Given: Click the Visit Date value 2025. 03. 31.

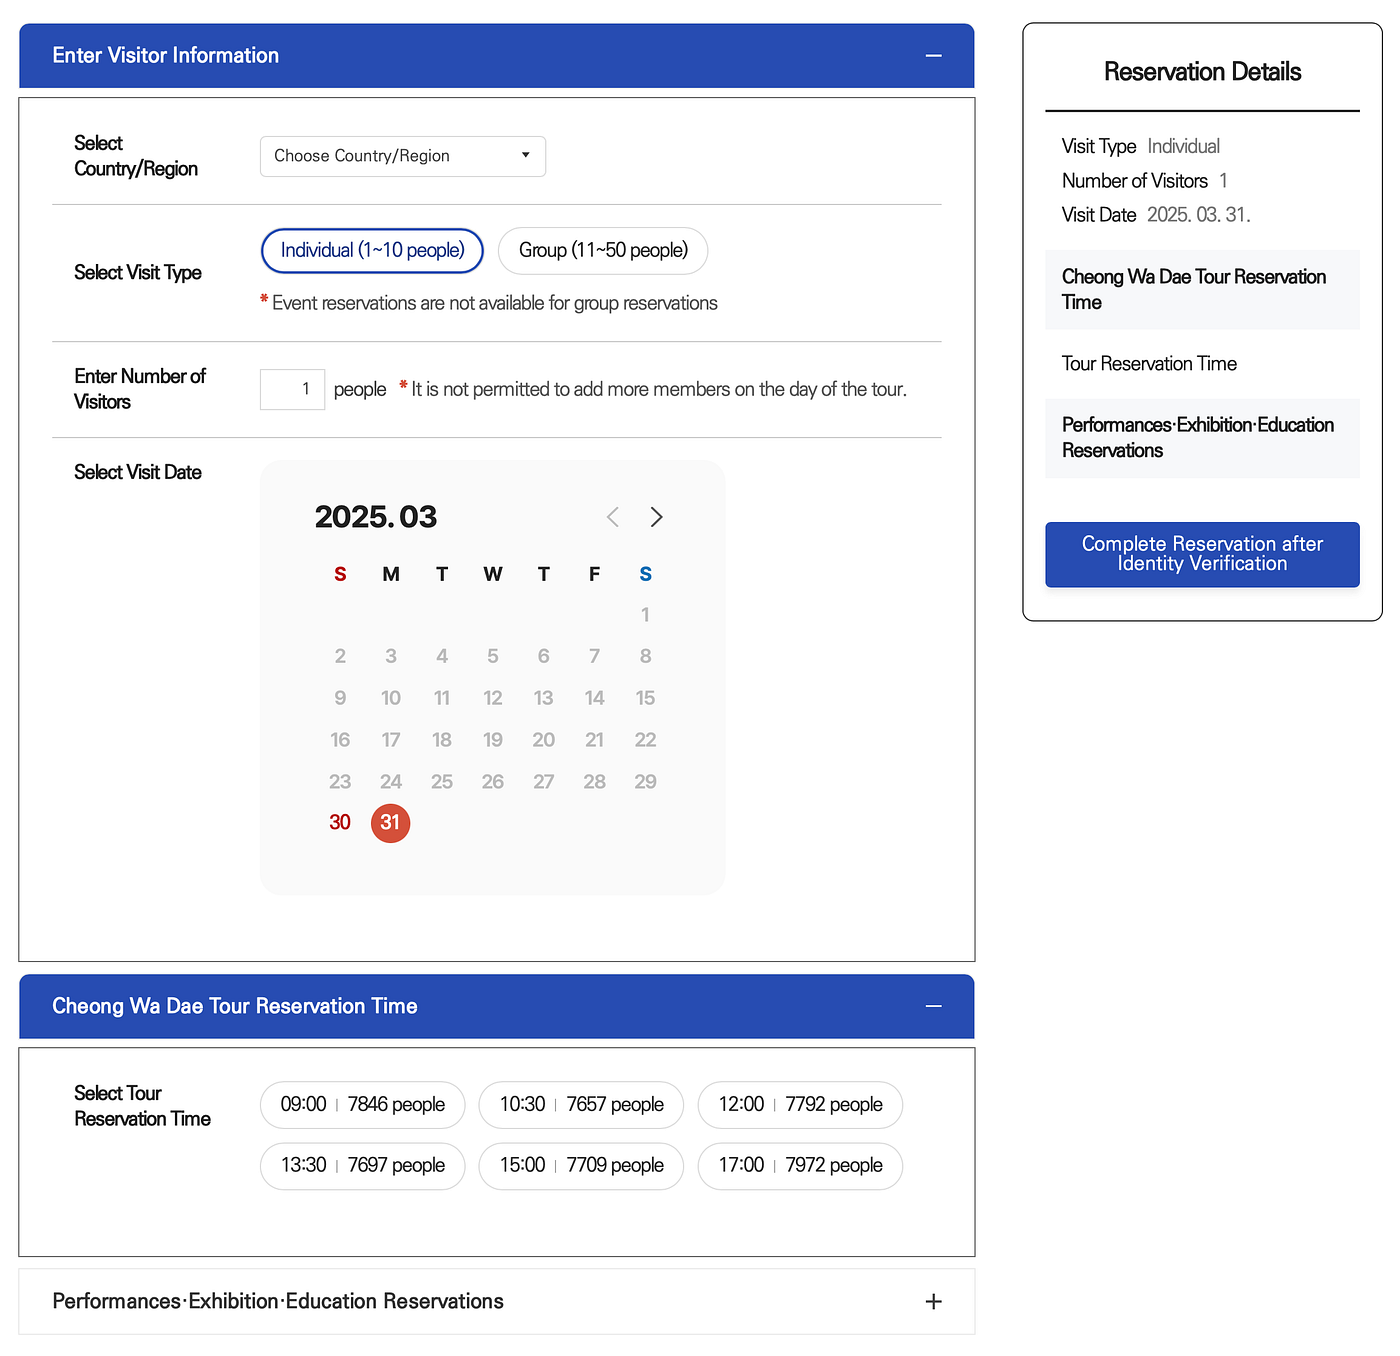Looking at the screenshot, I should [1198, 215].
